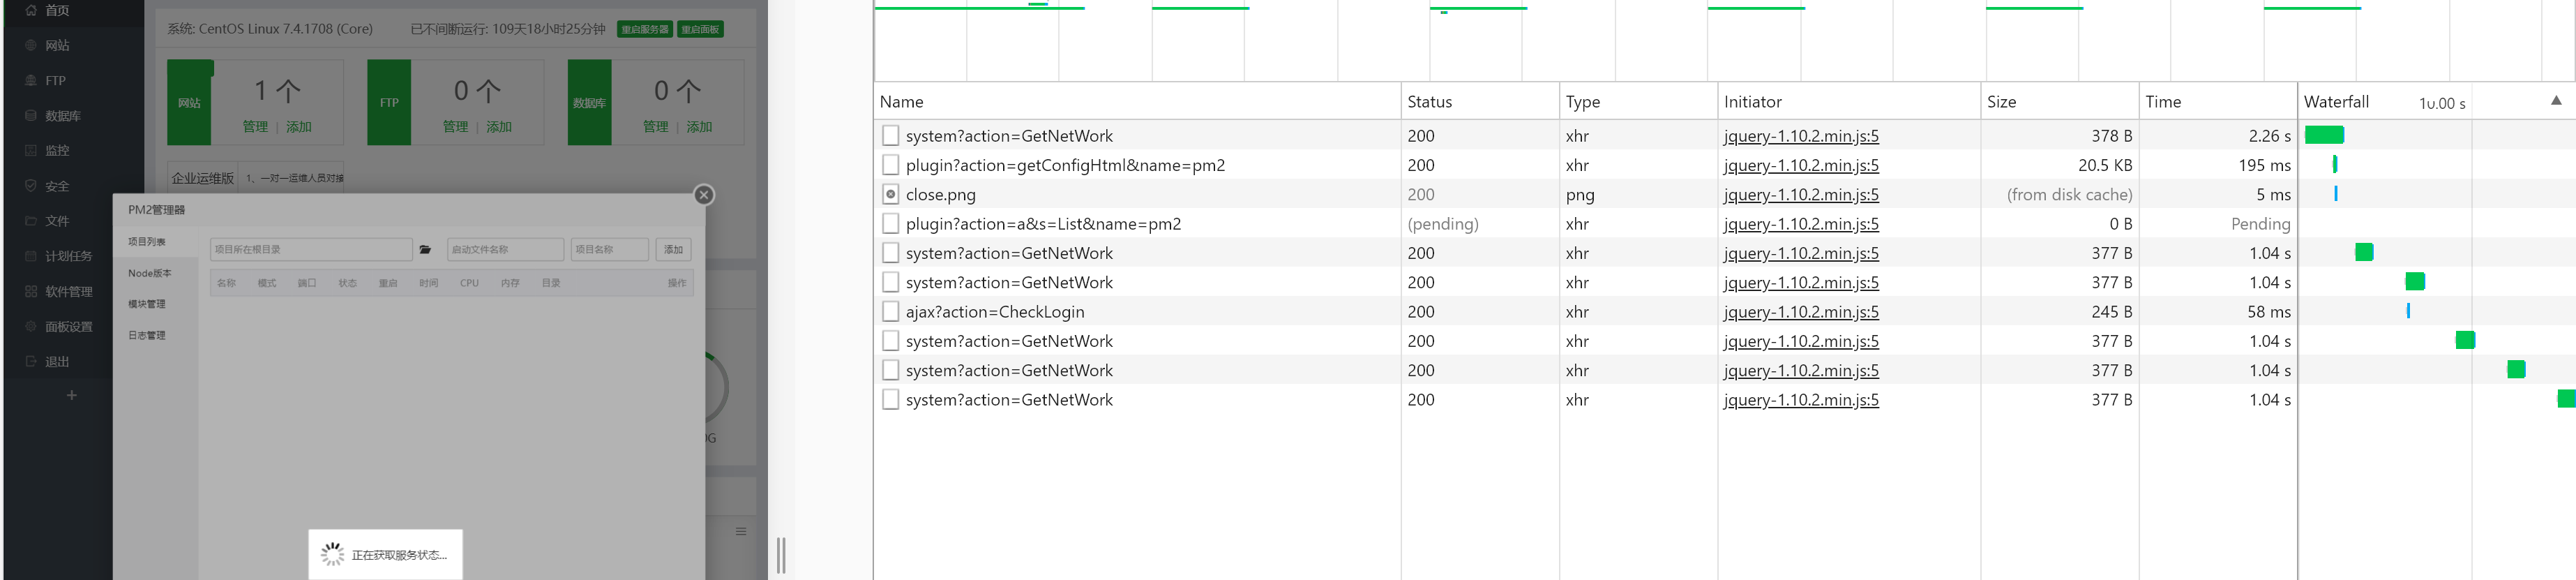Open 安全 in the sidebar

57,186
